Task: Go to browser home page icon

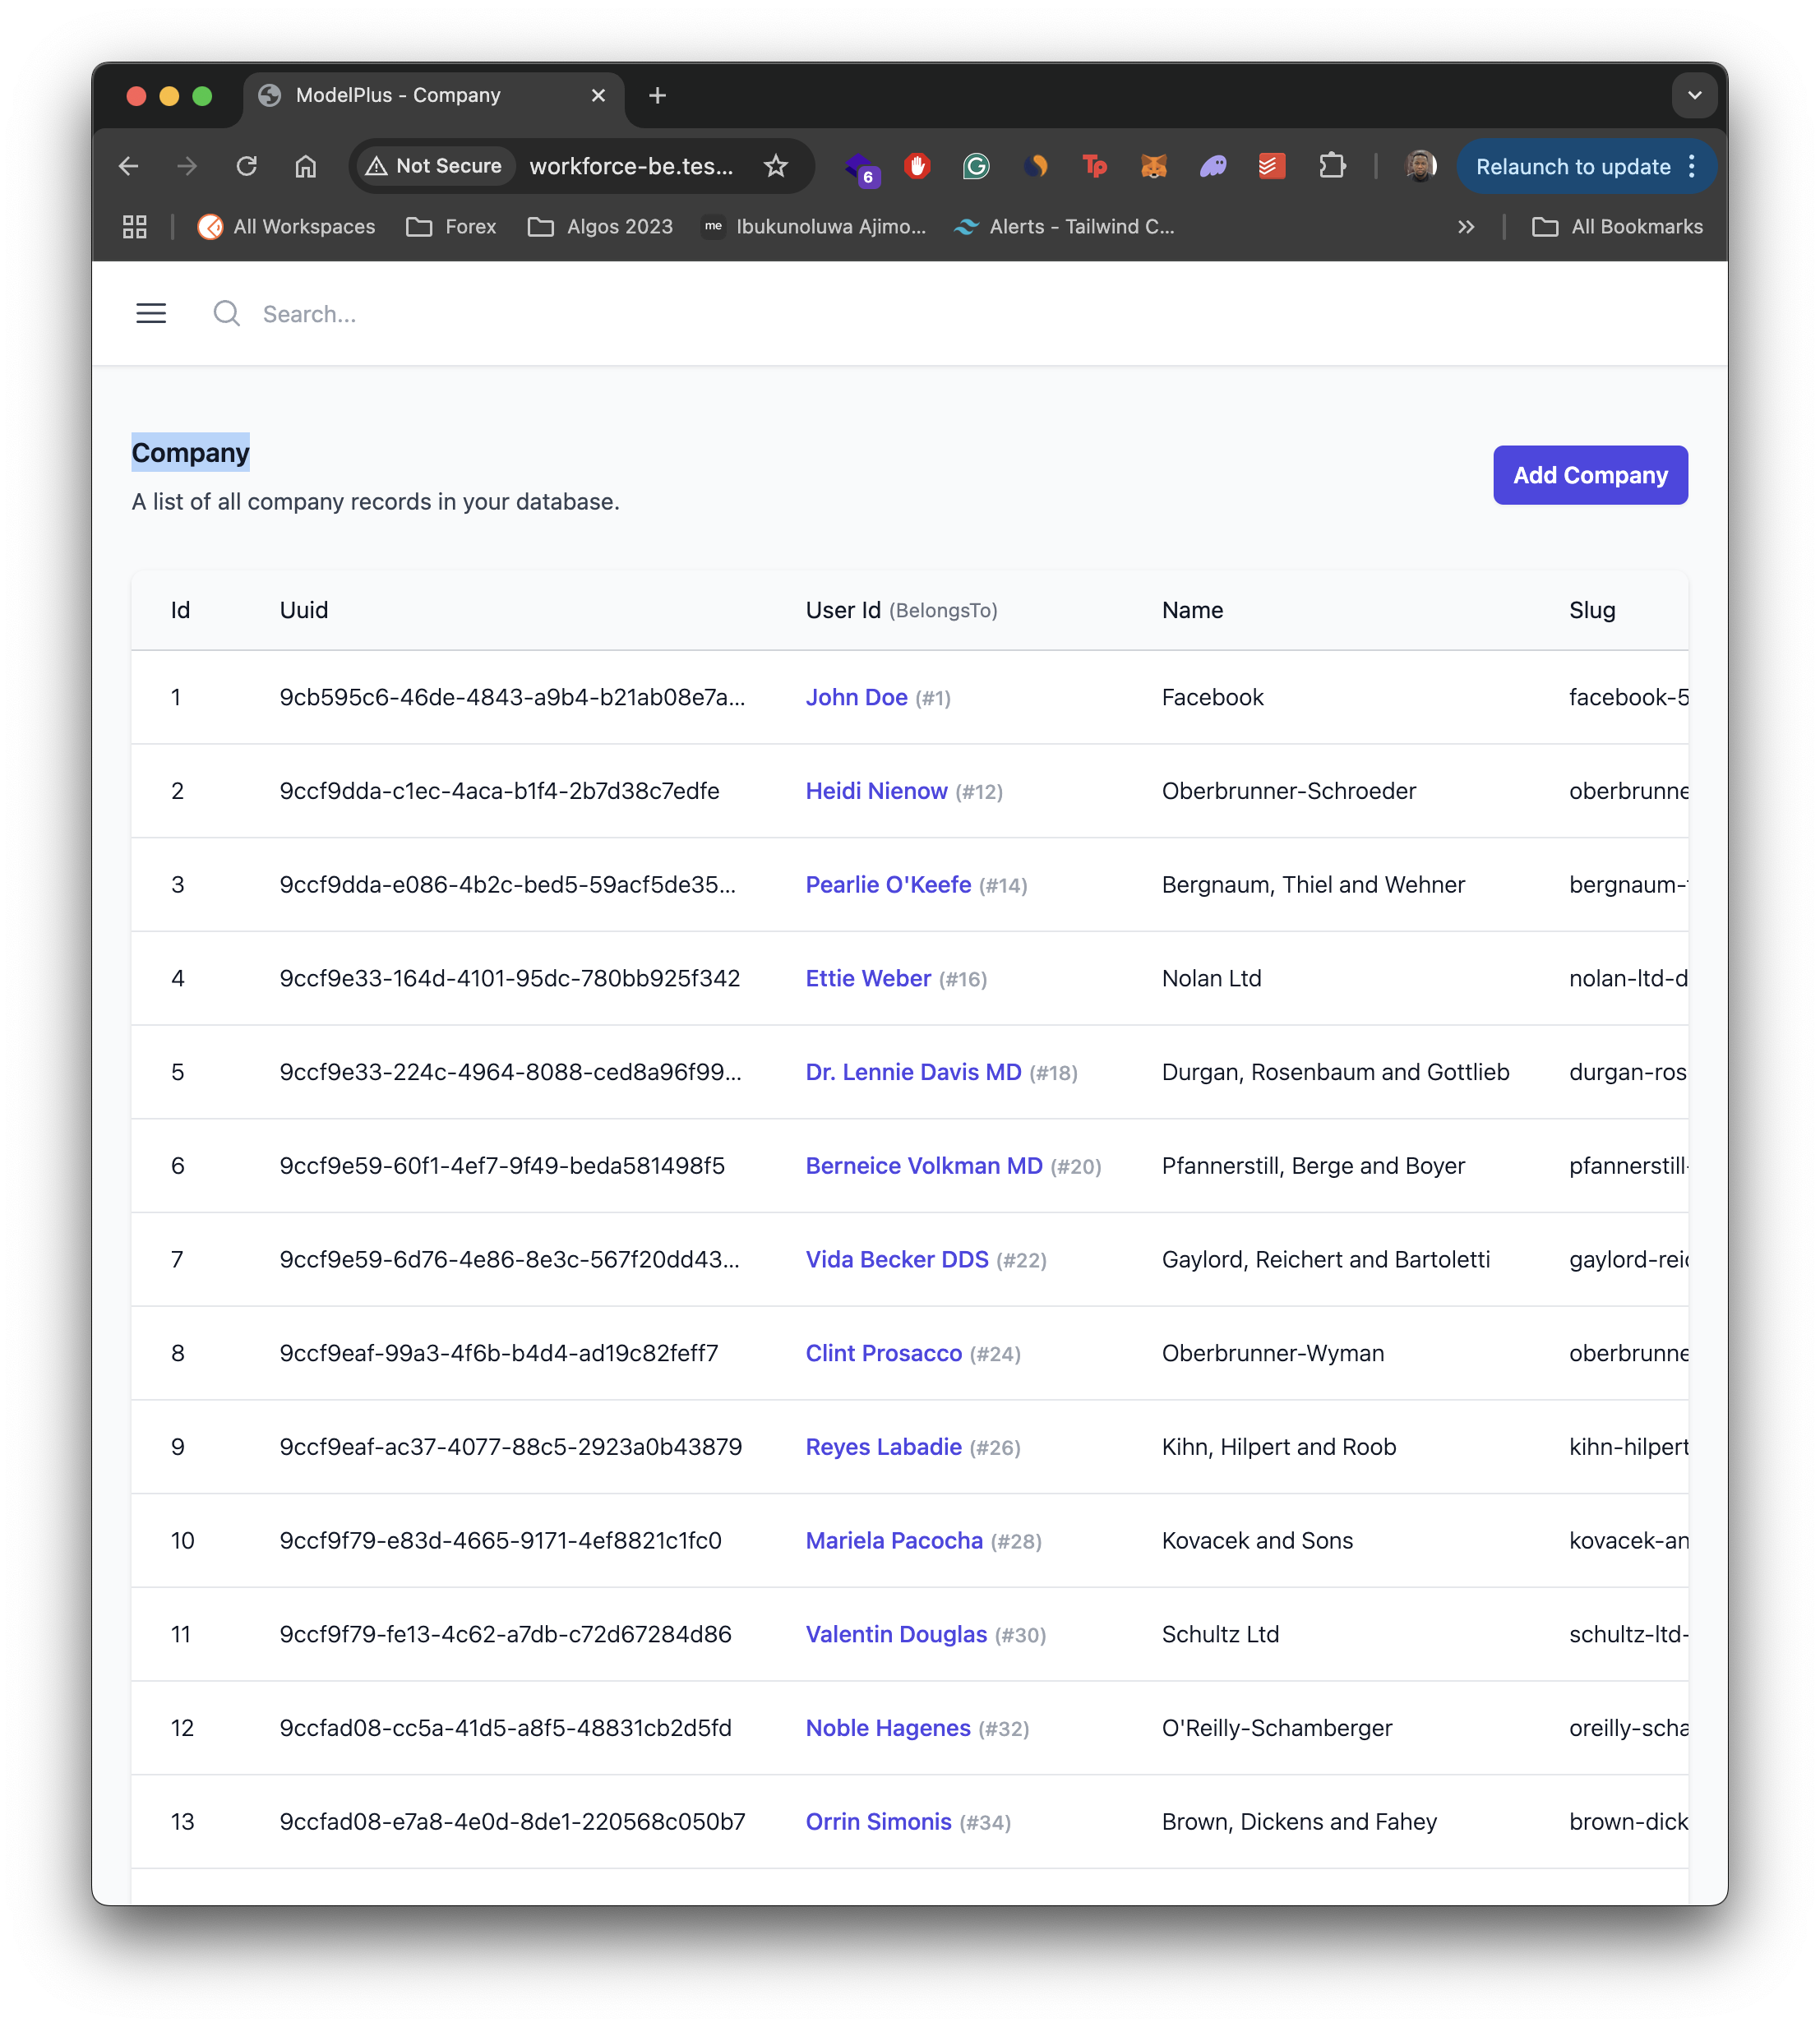Action: tap(306, 166)
